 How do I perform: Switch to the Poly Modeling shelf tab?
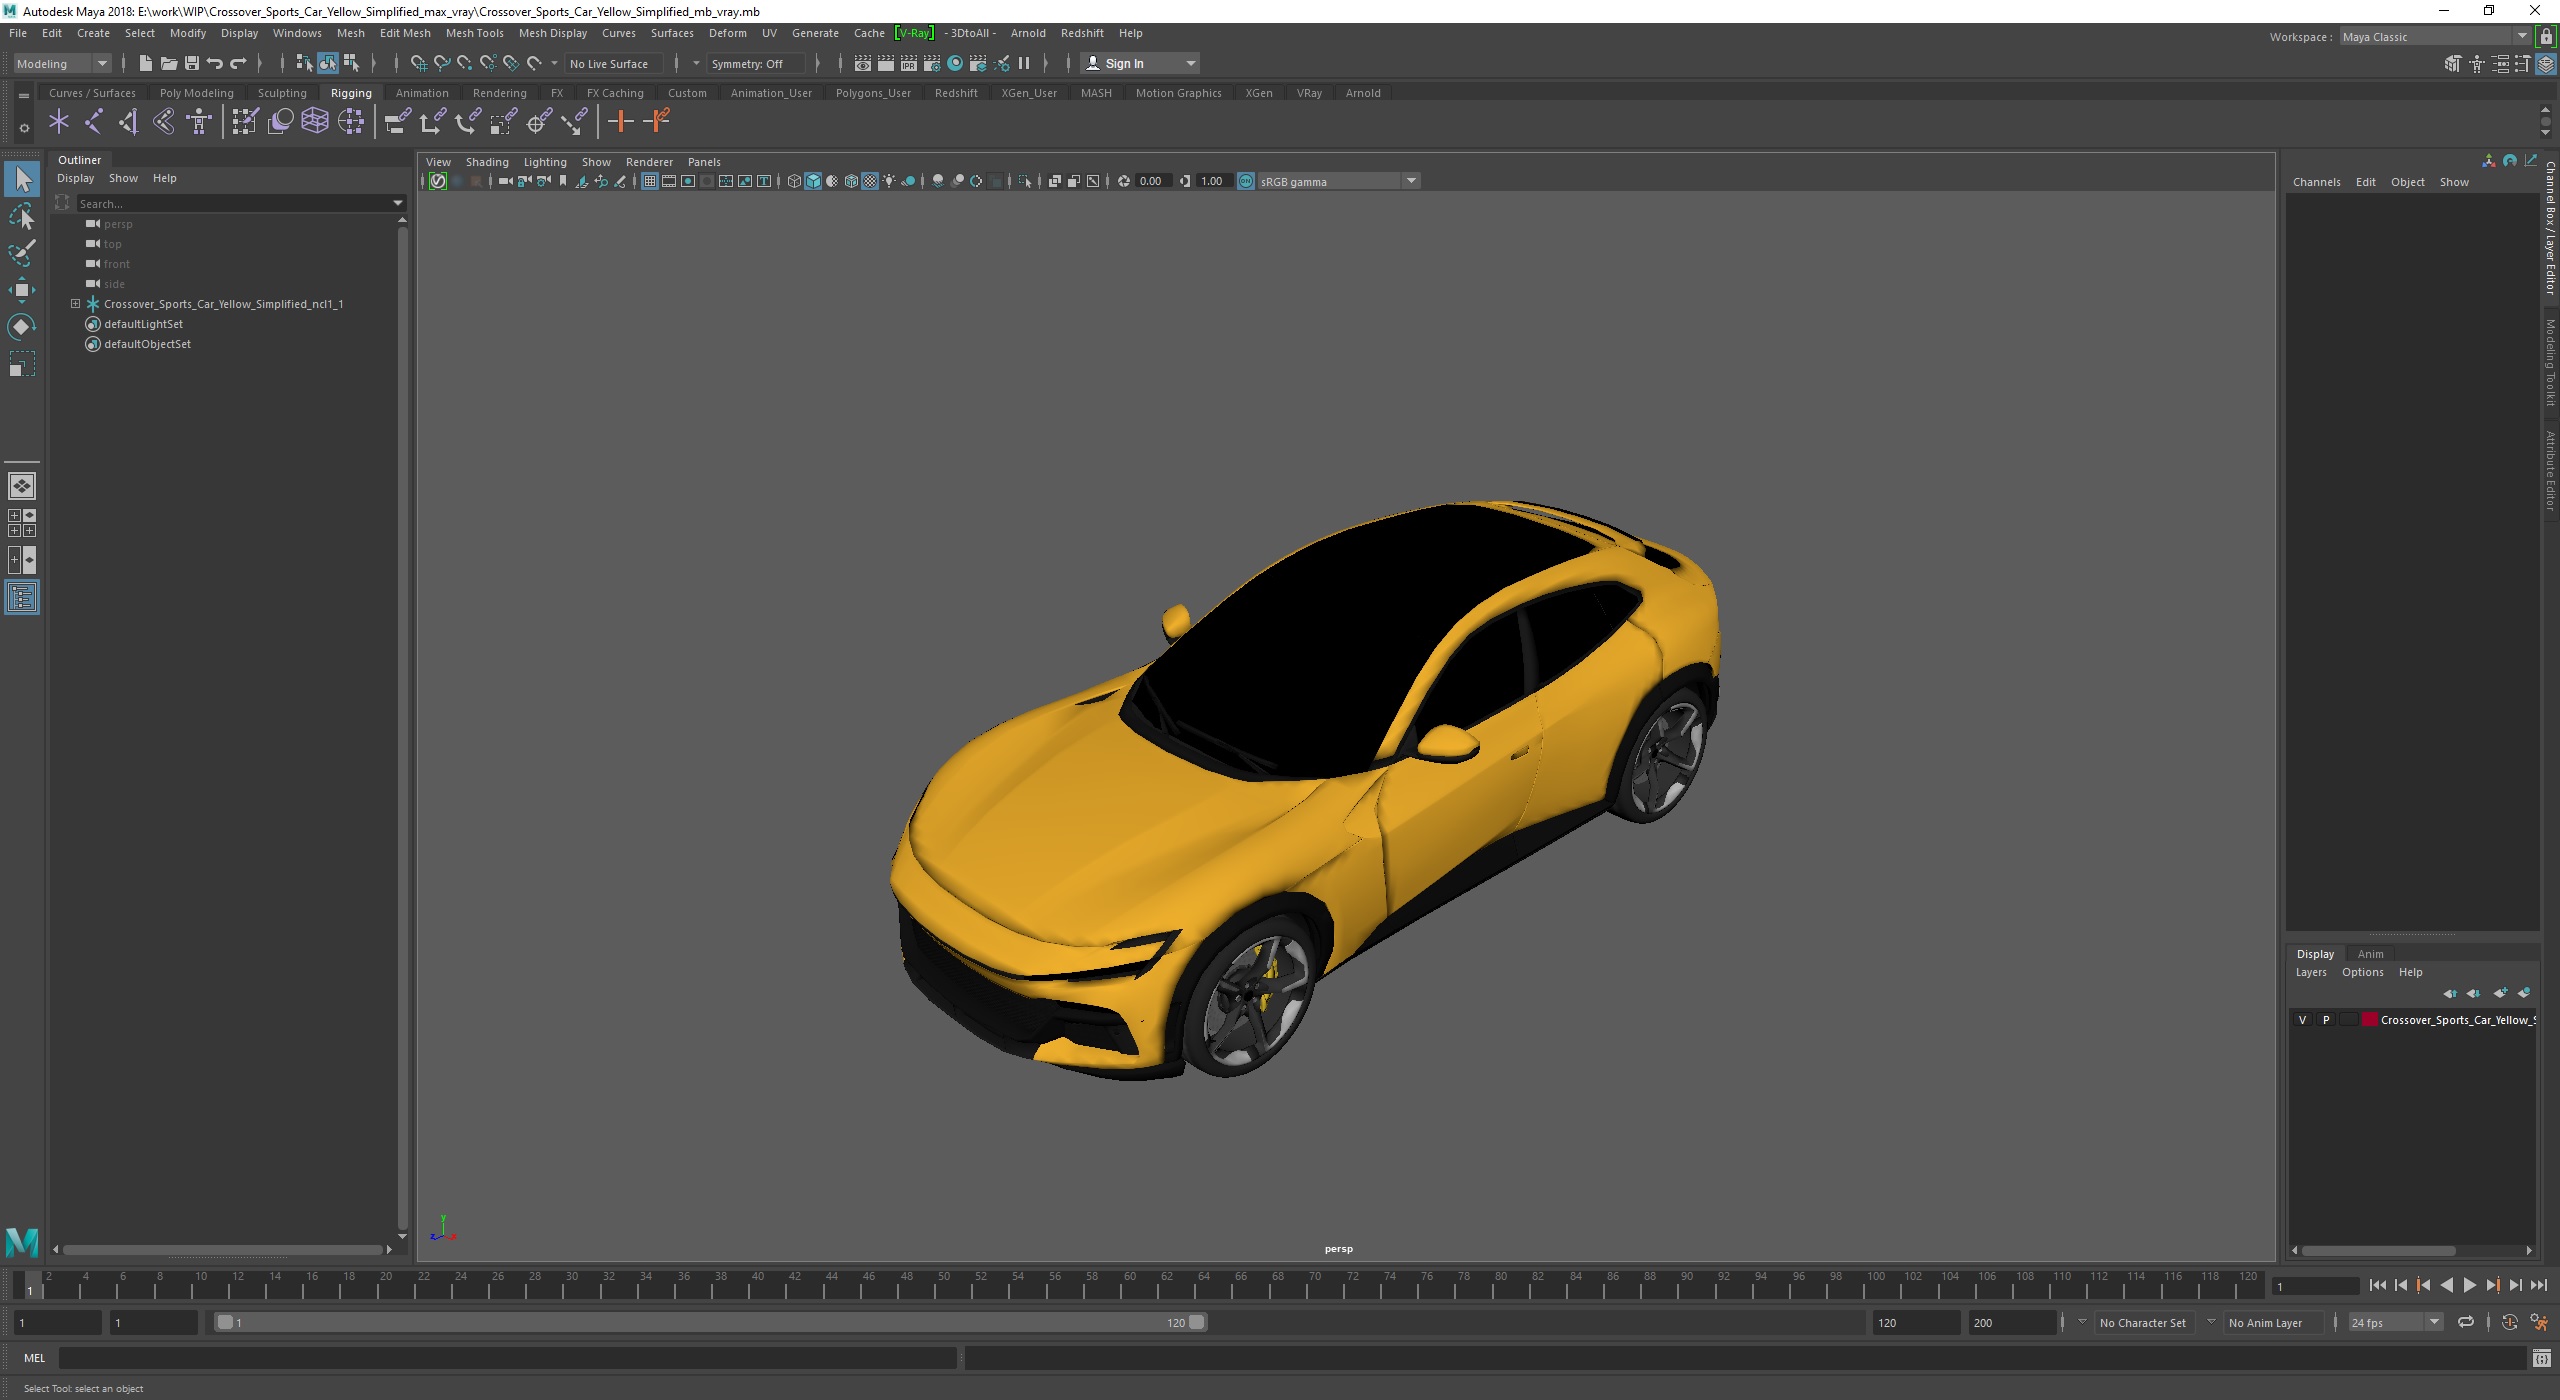click(196, 93)
